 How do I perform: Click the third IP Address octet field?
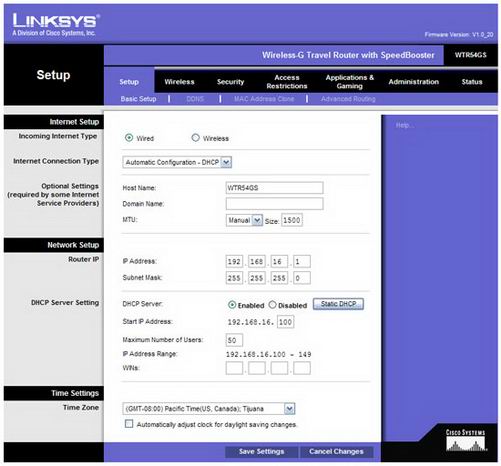coord(279,262)
